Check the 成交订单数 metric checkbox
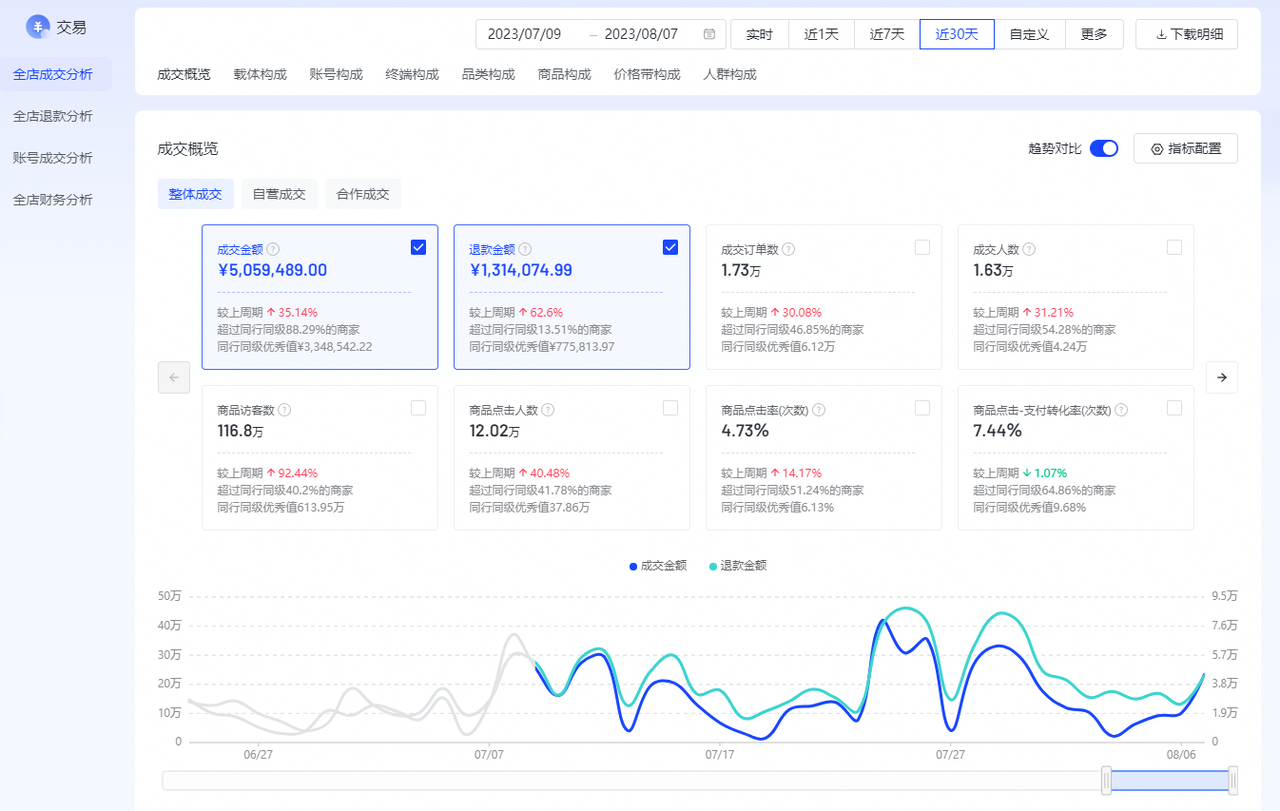Viewport: 1280px width, 811px height. click(x=922, y=247)
